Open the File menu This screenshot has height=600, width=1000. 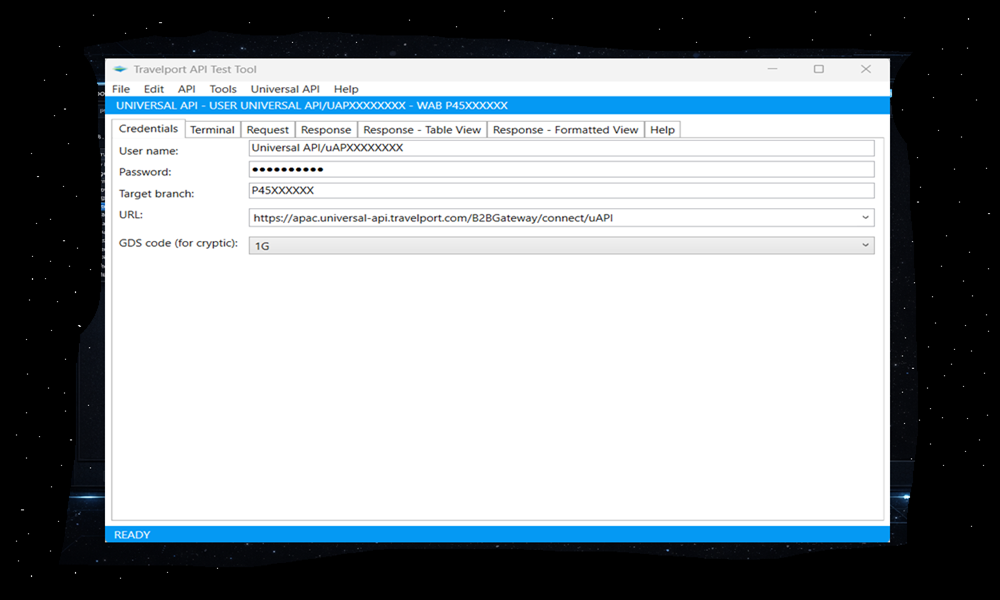[x=121, y=89]
